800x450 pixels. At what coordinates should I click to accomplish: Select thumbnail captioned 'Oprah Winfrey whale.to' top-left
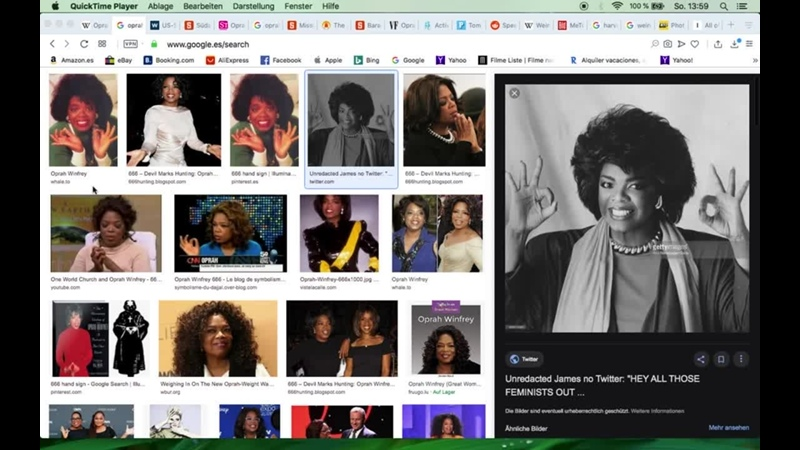tap(83, 120)
